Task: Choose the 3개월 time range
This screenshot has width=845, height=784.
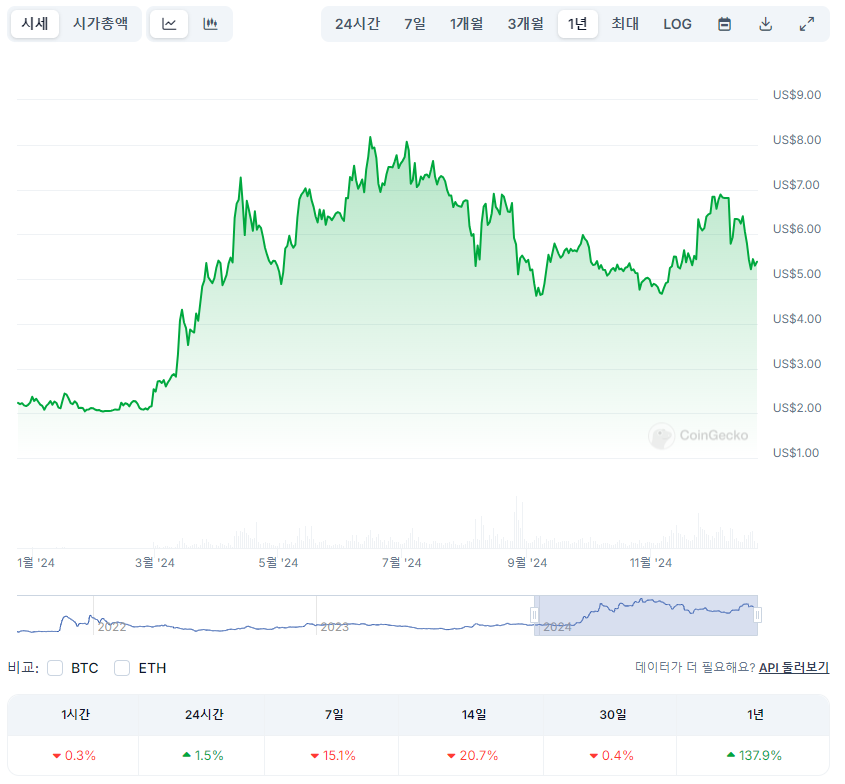Action: 525,24
